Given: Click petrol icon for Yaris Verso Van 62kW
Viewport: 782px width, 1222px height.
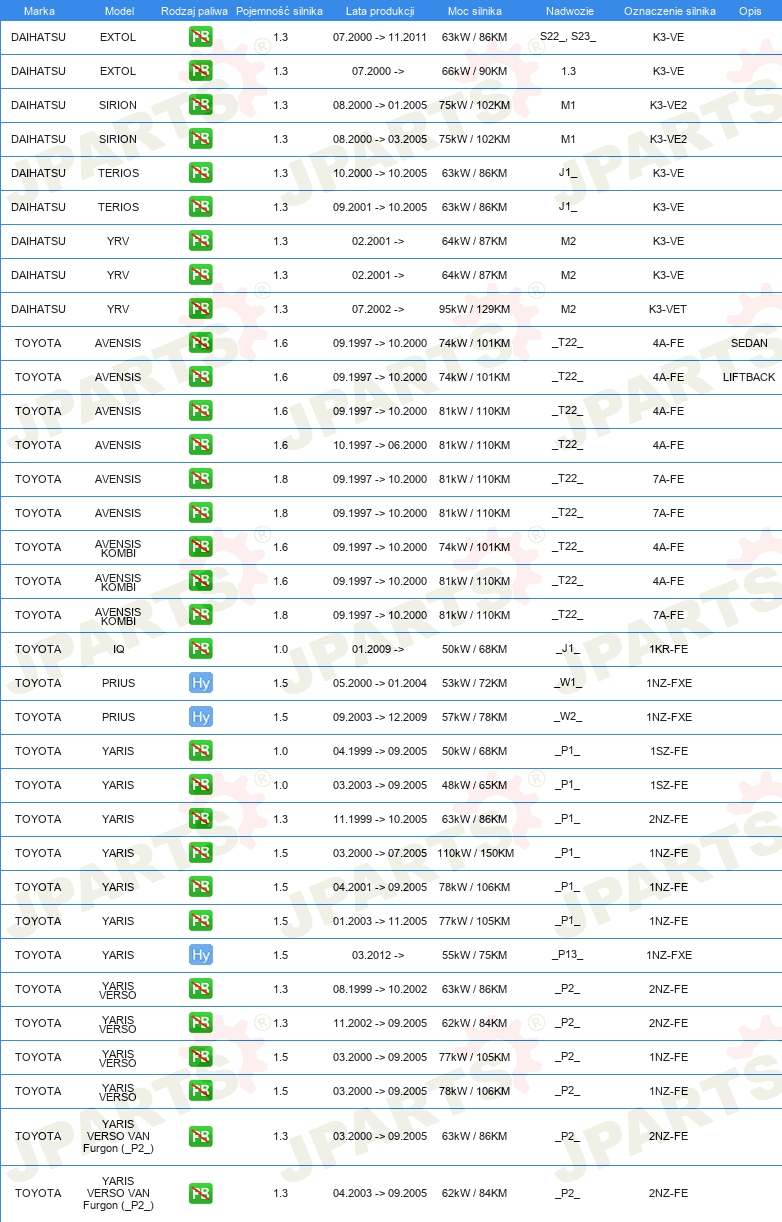Looking at the screenshot, I should [200, 1193].
